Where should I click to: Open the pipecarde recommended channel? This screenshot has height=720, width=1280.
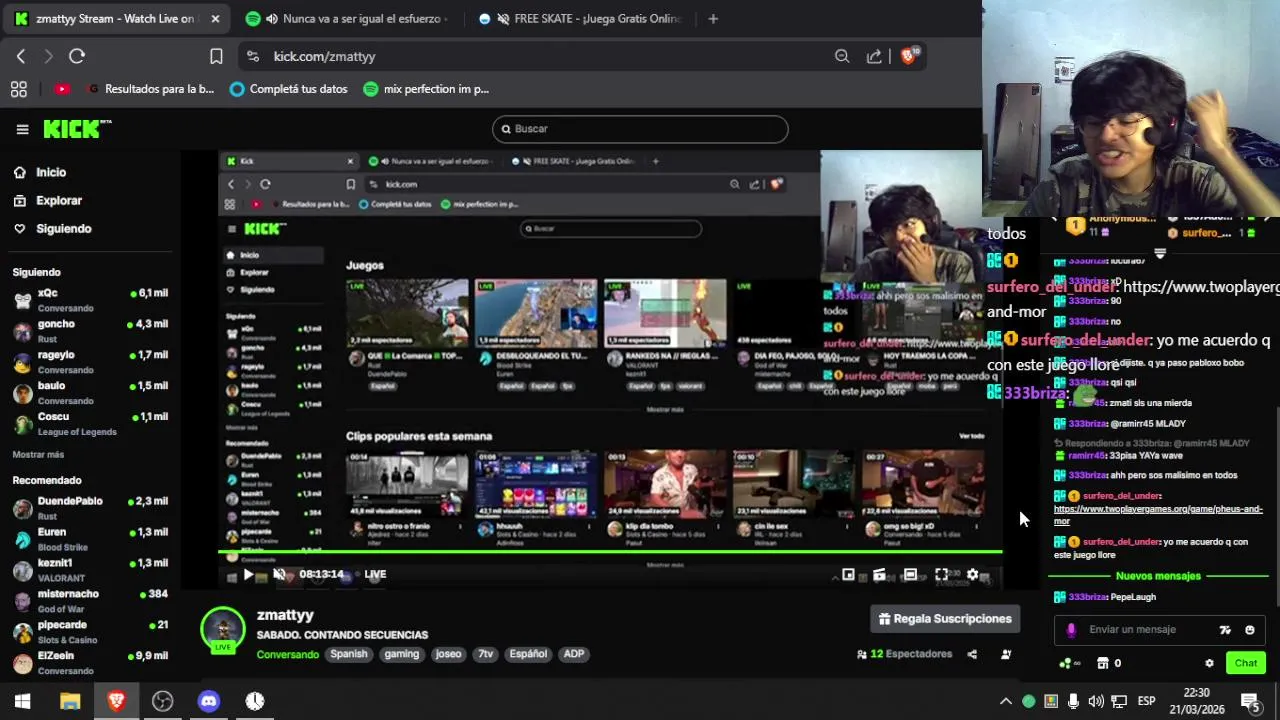point(89,631)
